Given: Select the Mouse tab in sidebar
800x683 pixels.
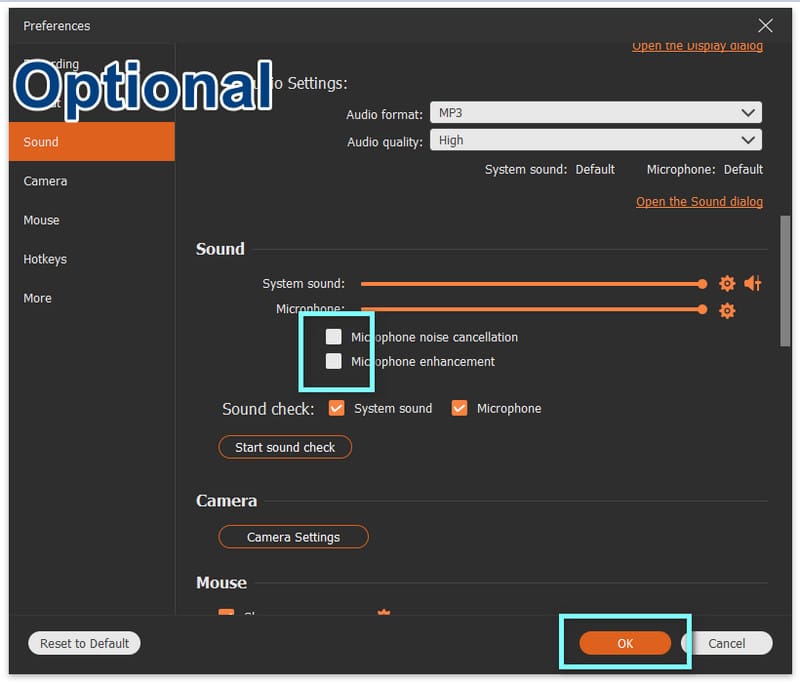Looking at the screenshot, I should coord(42,220).
